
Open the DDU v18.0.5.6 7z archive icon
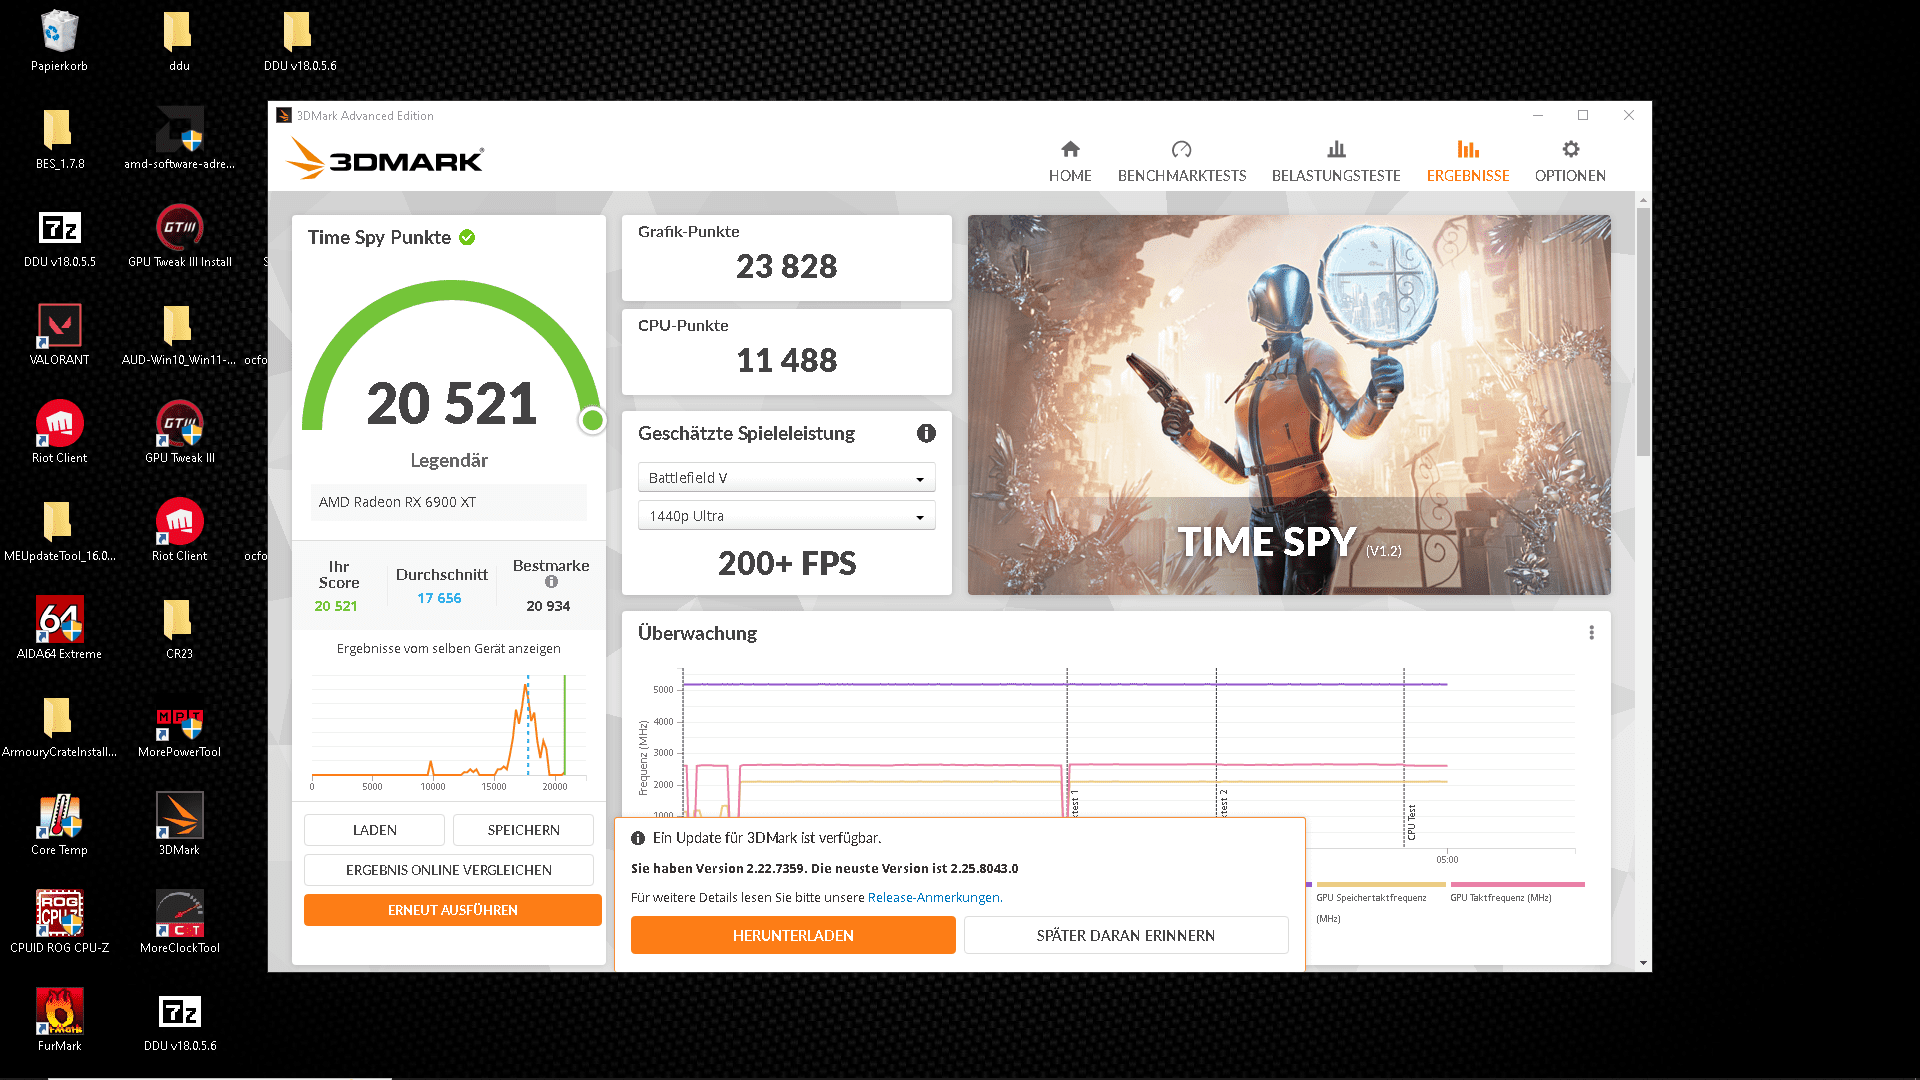pyautogui.click(x=179, y=1020)
